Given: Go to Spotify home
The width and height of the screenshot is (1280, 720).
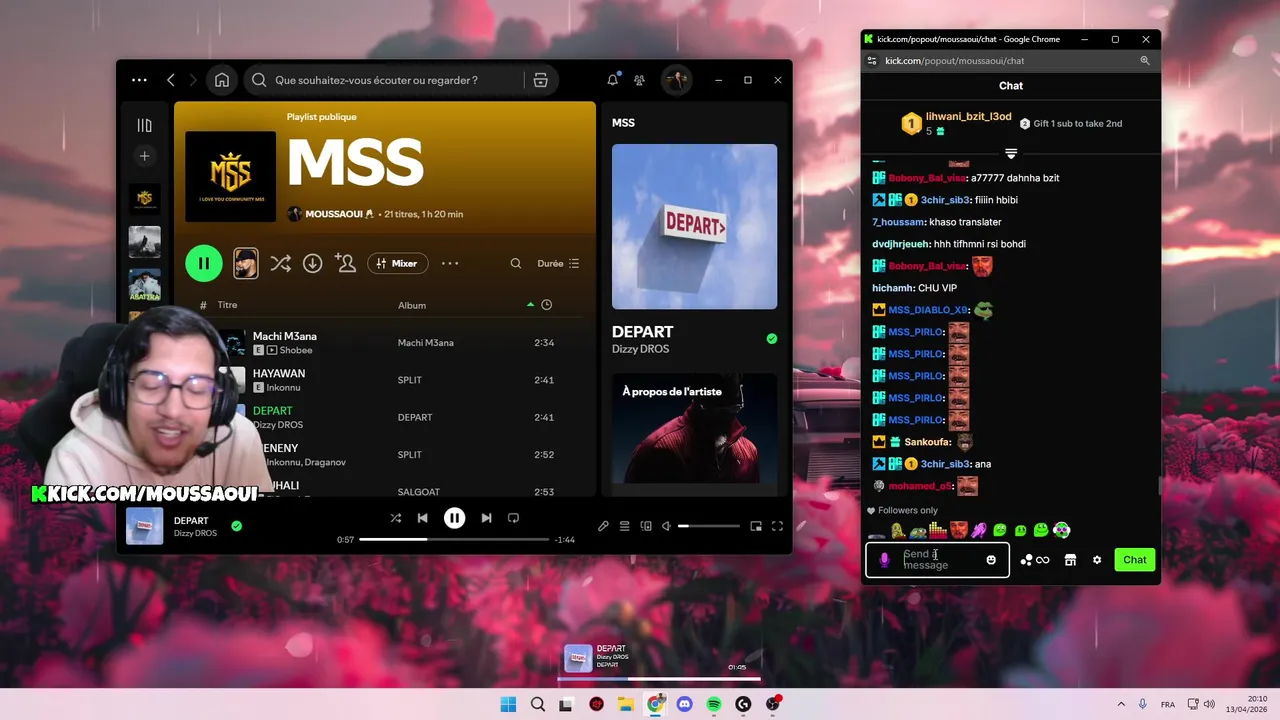Looking at the screenshot, I should point(222,80).
